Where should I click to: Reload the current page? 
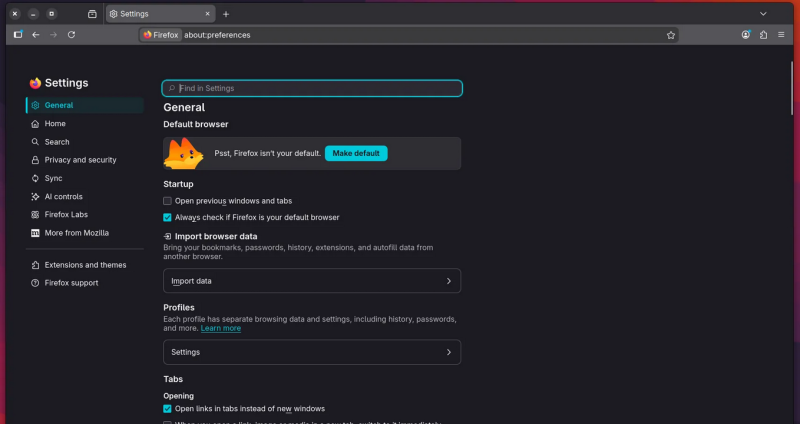point(71,35)
